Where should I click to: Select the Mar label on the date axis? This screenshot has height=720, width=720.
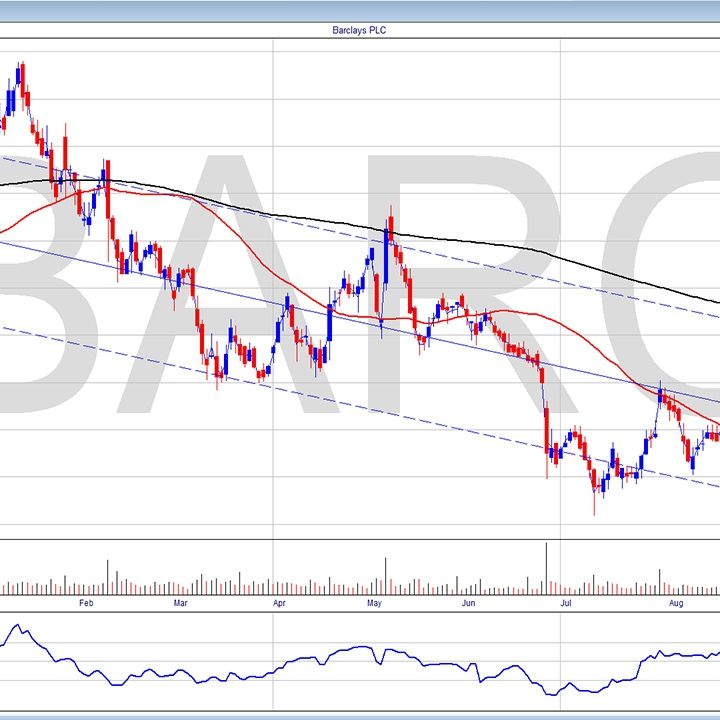tap(181, 603)
